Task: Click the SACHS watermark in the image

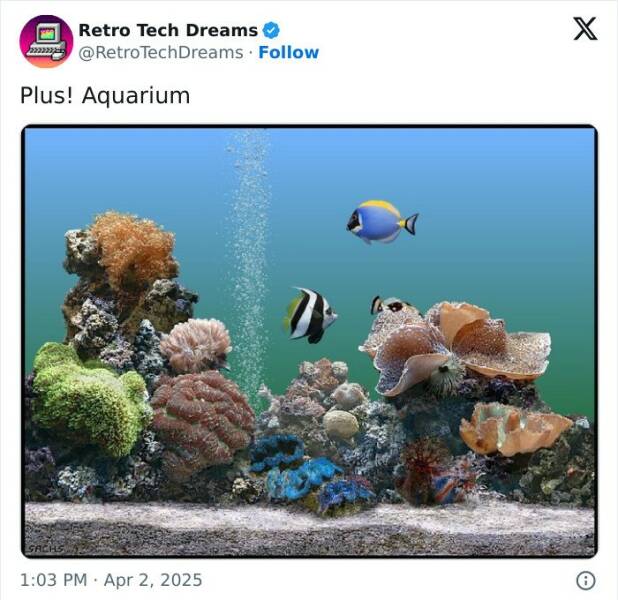Action: pos(46,549)
